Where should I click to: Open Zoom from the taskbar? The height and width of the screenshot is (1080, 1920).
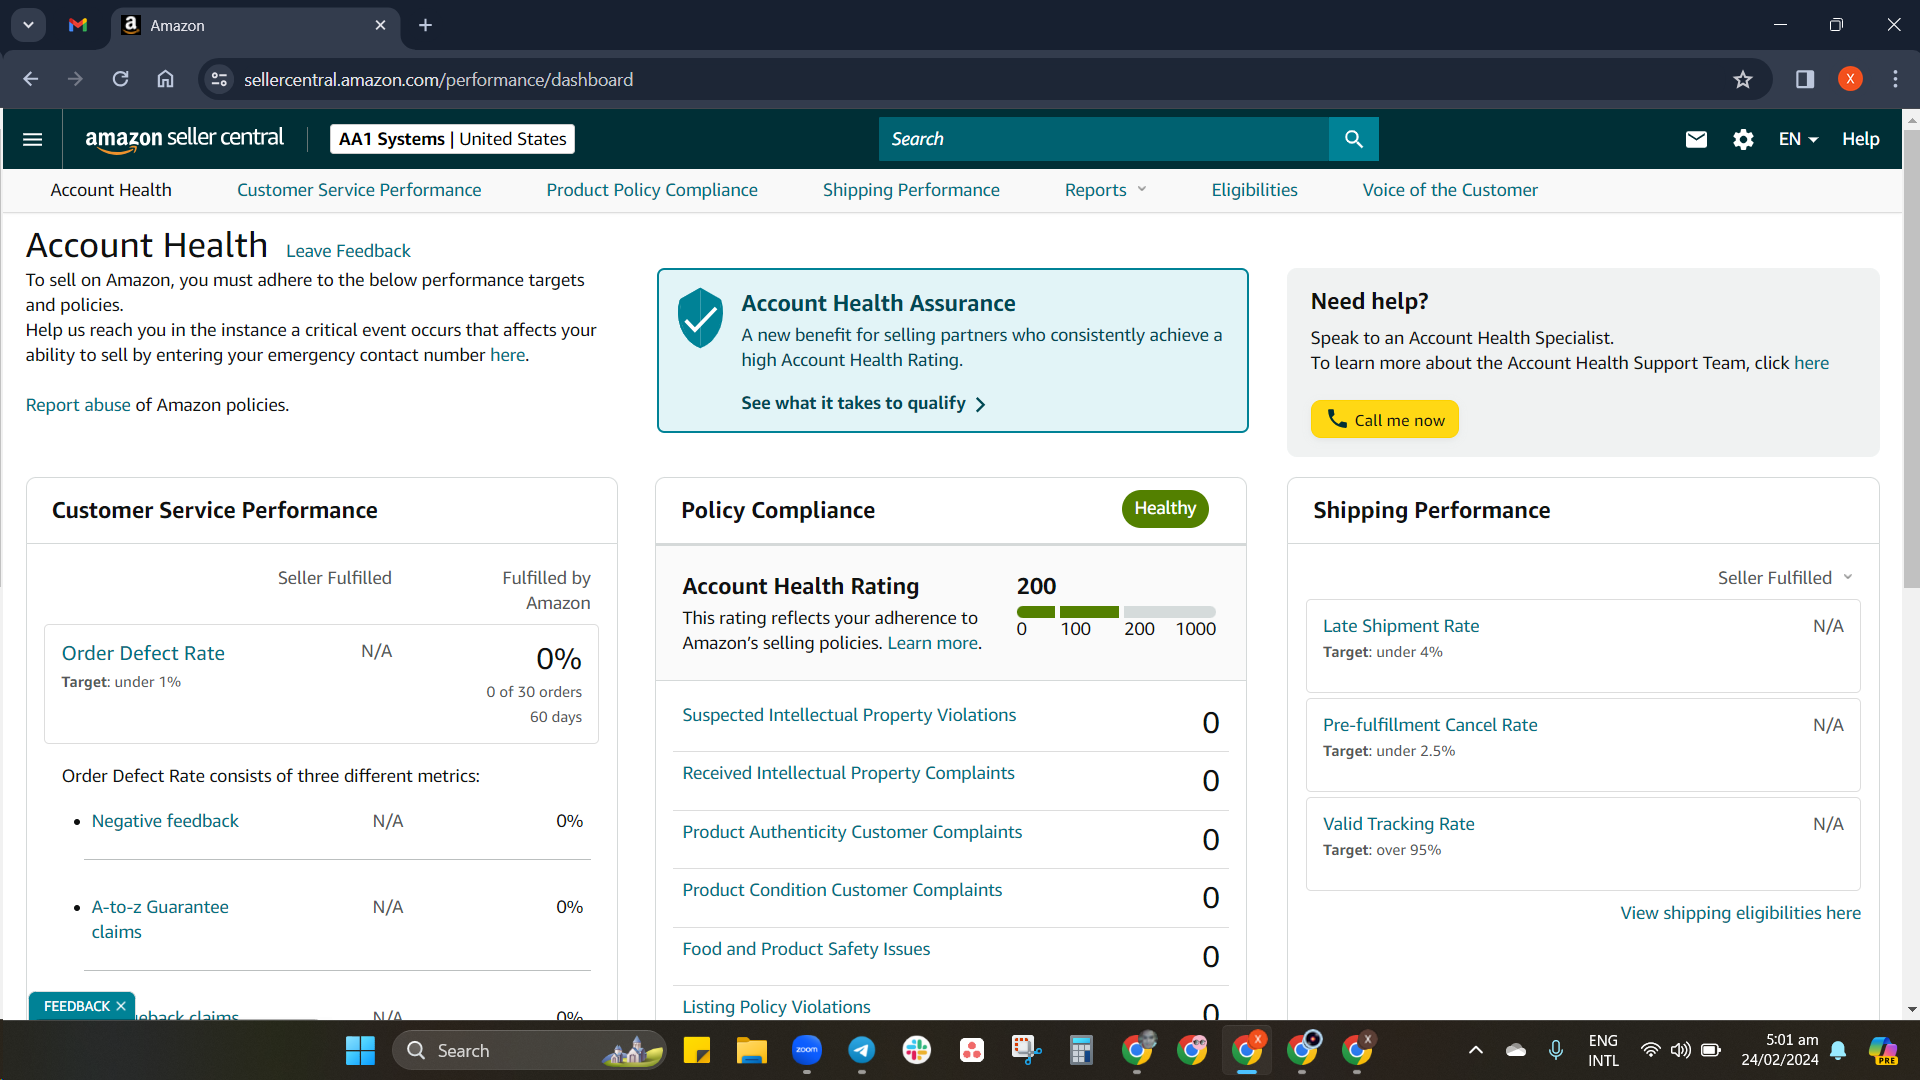[806, 1050]
